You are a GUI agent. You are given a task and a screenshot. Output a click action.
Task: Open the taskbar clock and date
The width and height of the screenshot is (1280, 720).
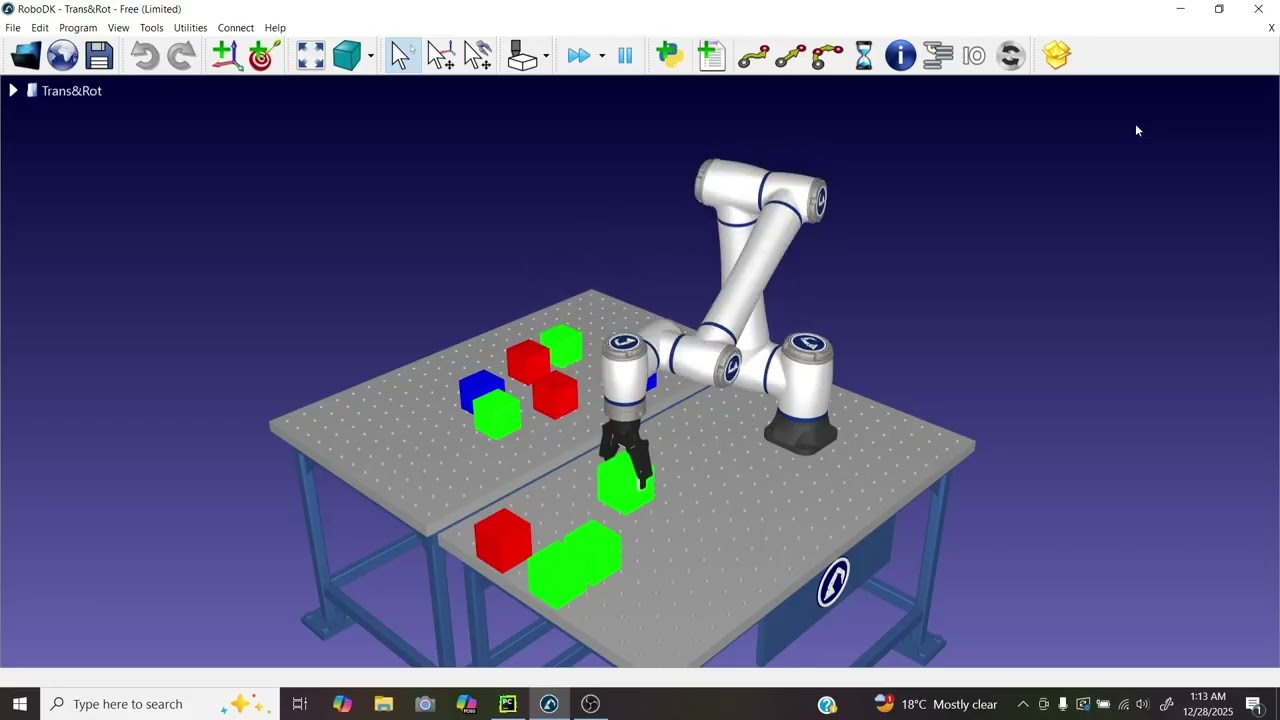1208,704
